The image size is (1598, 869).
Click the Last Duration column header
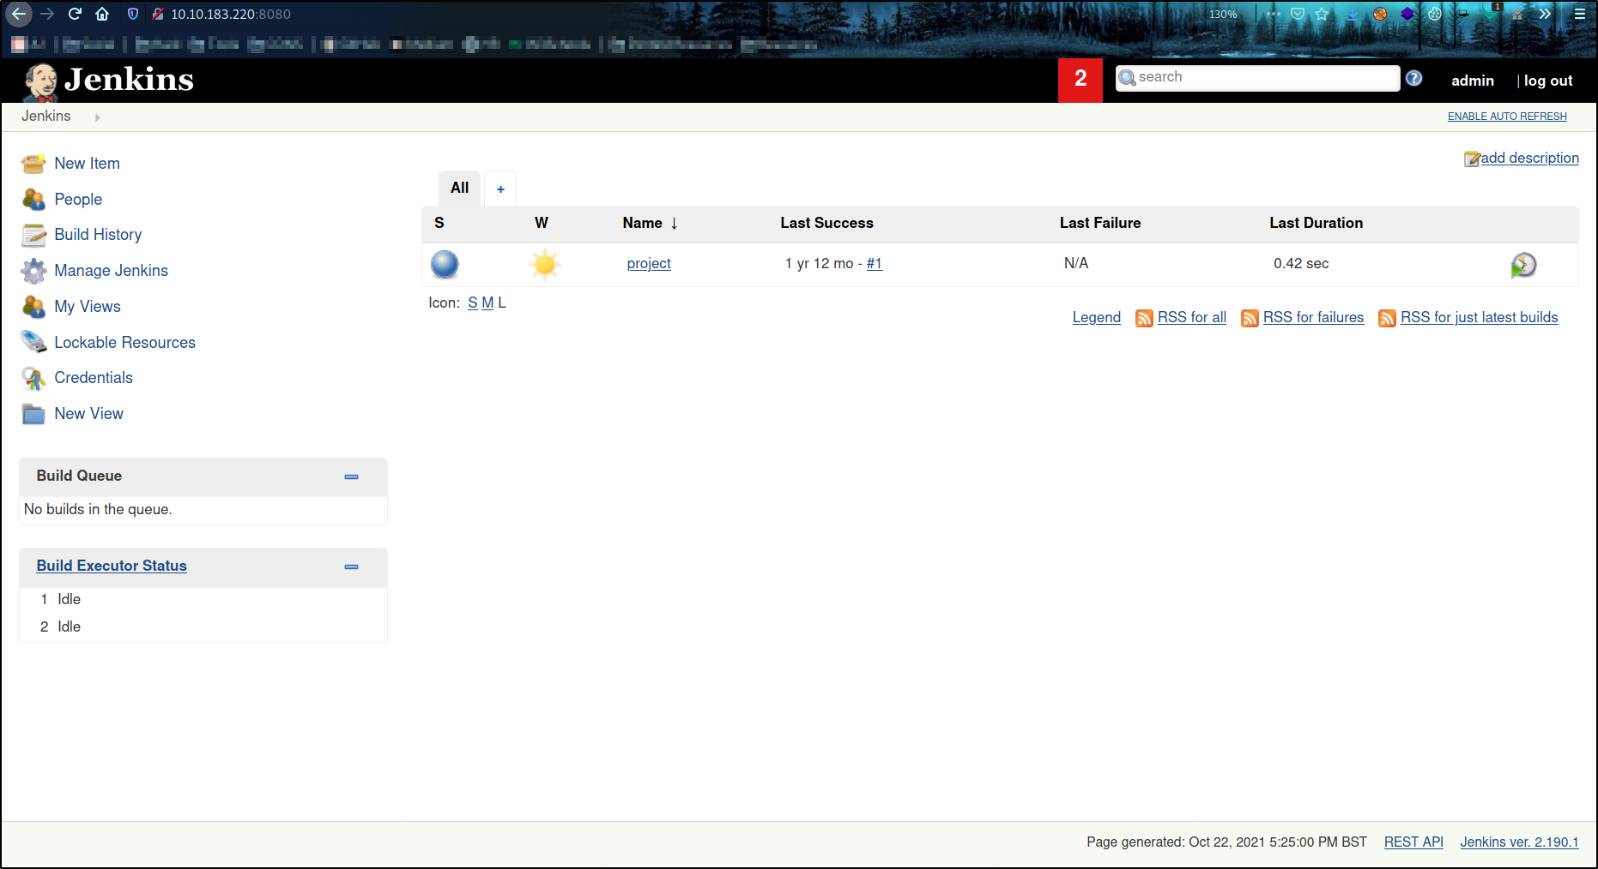pos(1316,223)
